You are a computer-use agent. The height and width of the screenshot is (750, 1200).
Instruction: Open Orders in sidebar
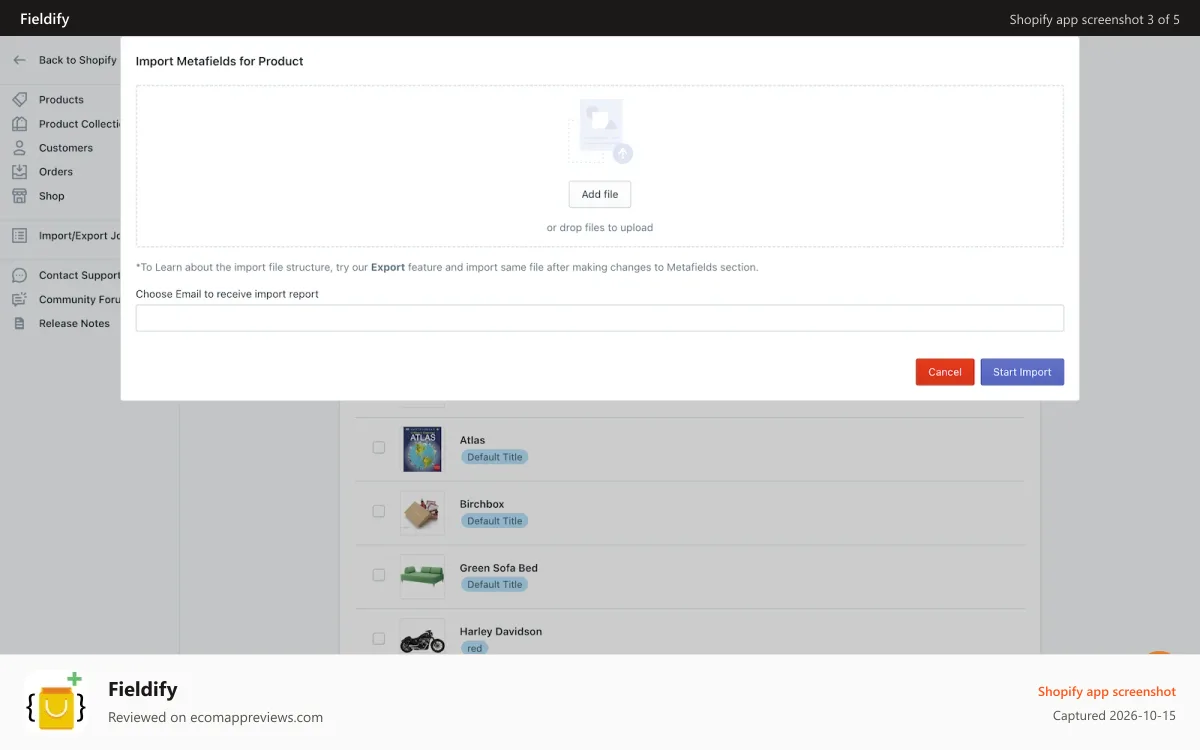(x=56, y=172)
